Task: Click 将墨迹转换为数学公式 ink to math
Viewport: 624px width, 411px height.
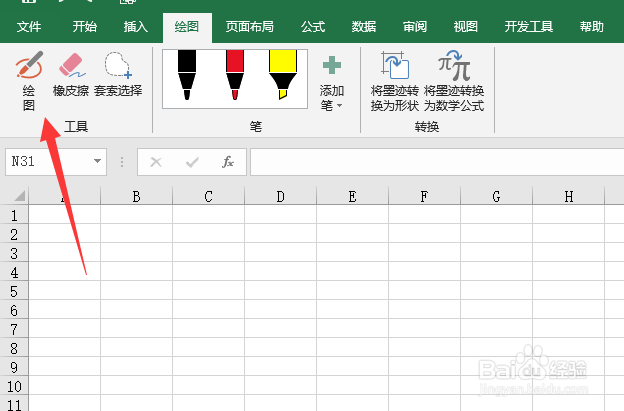Action: coord(454,82)
